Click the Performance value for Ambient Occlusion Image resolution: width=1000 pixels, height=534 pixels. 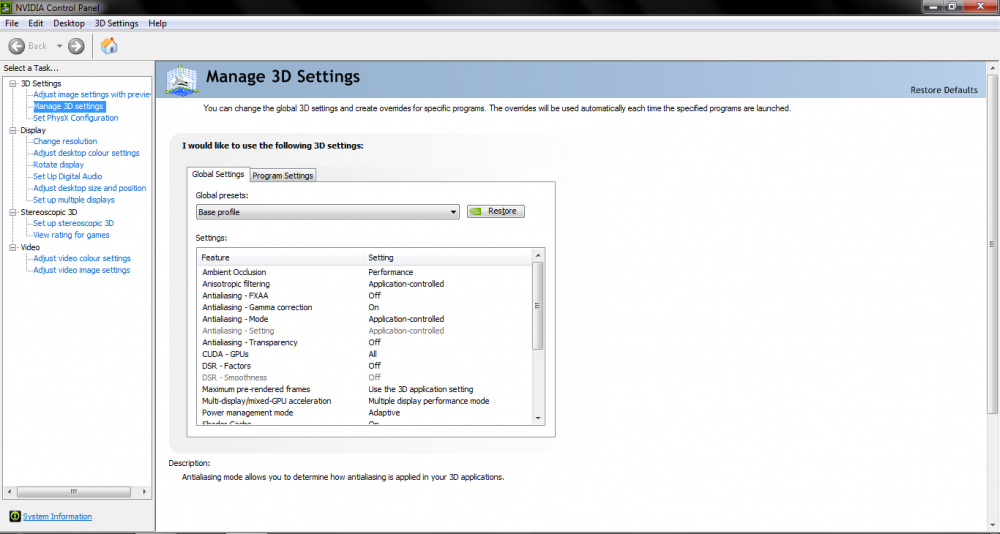coord(390,272)
